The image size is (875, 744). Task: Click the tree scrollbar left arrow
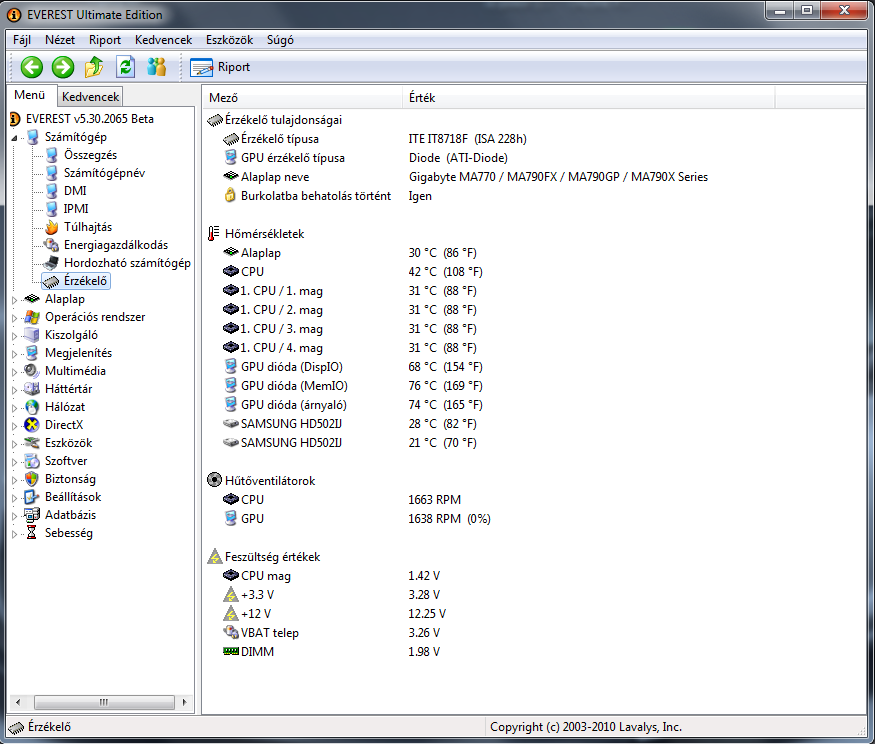click(x=18, y=702)
